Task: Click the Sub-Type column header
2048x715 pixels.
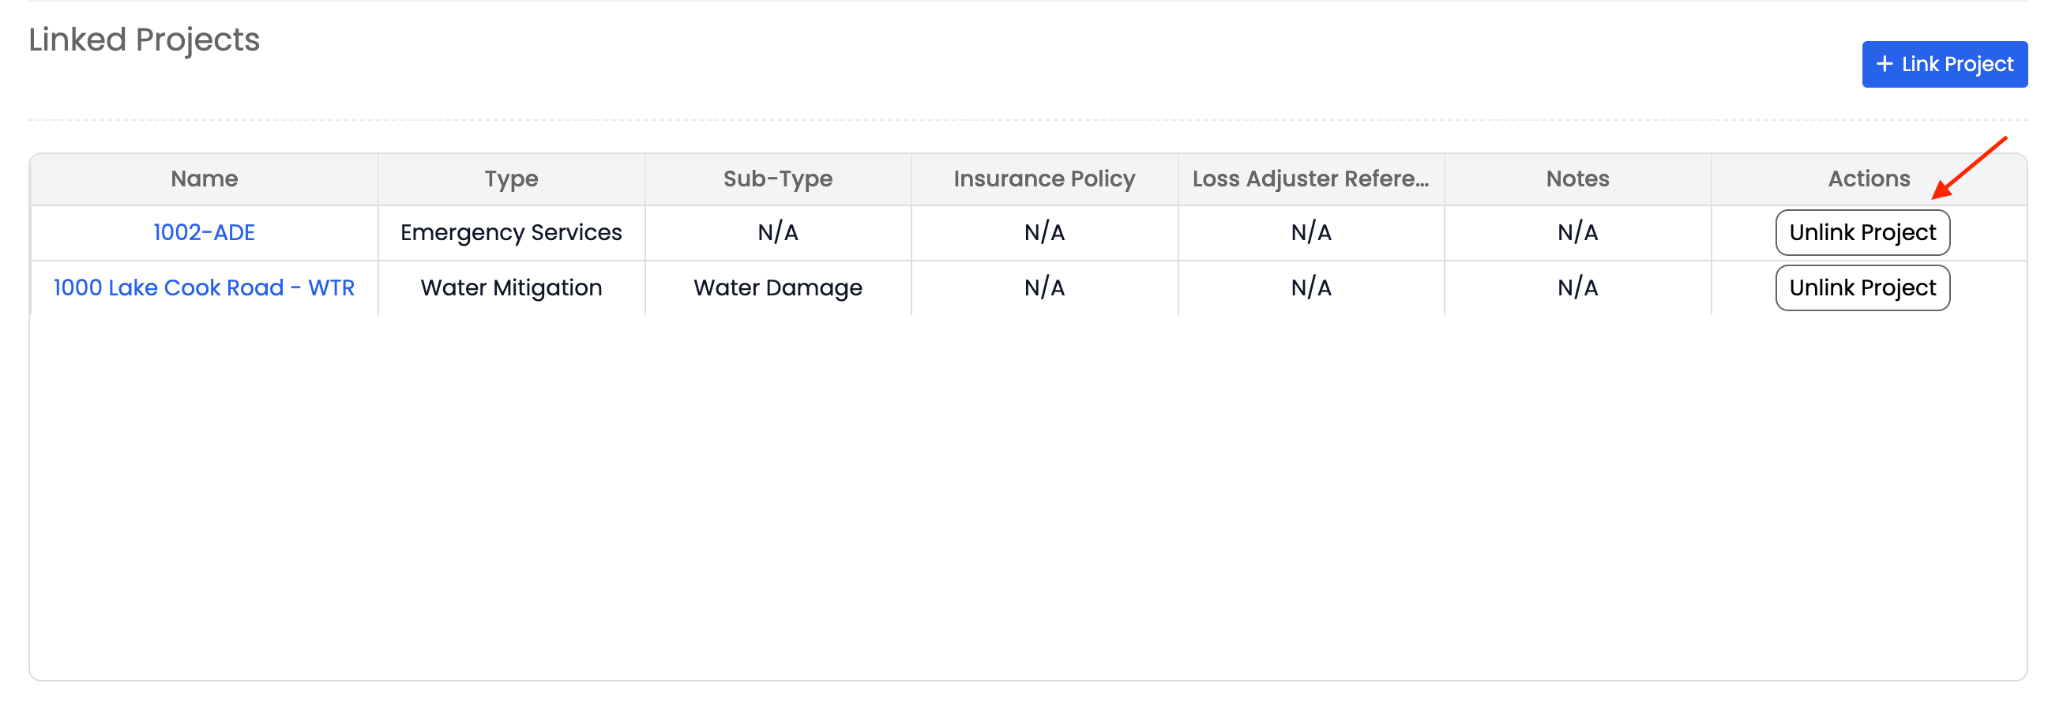Action: pos(778,179)
